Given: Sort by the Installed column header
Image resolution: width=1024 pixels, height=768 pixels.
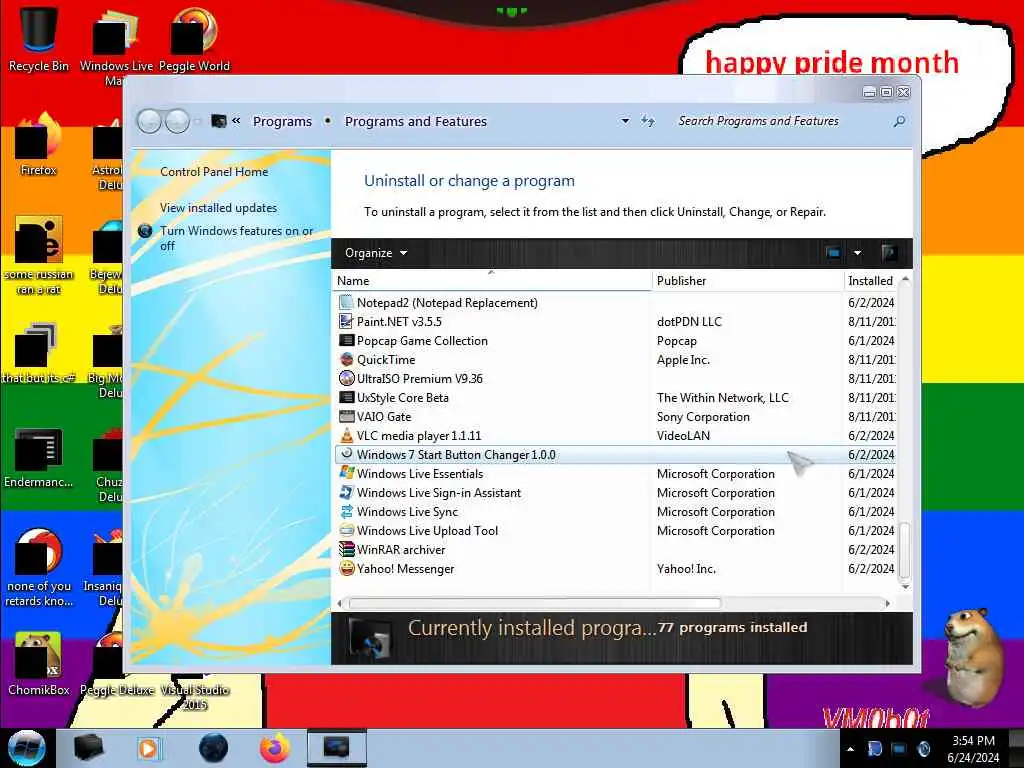Looking at the screenshot, I should pyautogui.click(x=871, y=281).
